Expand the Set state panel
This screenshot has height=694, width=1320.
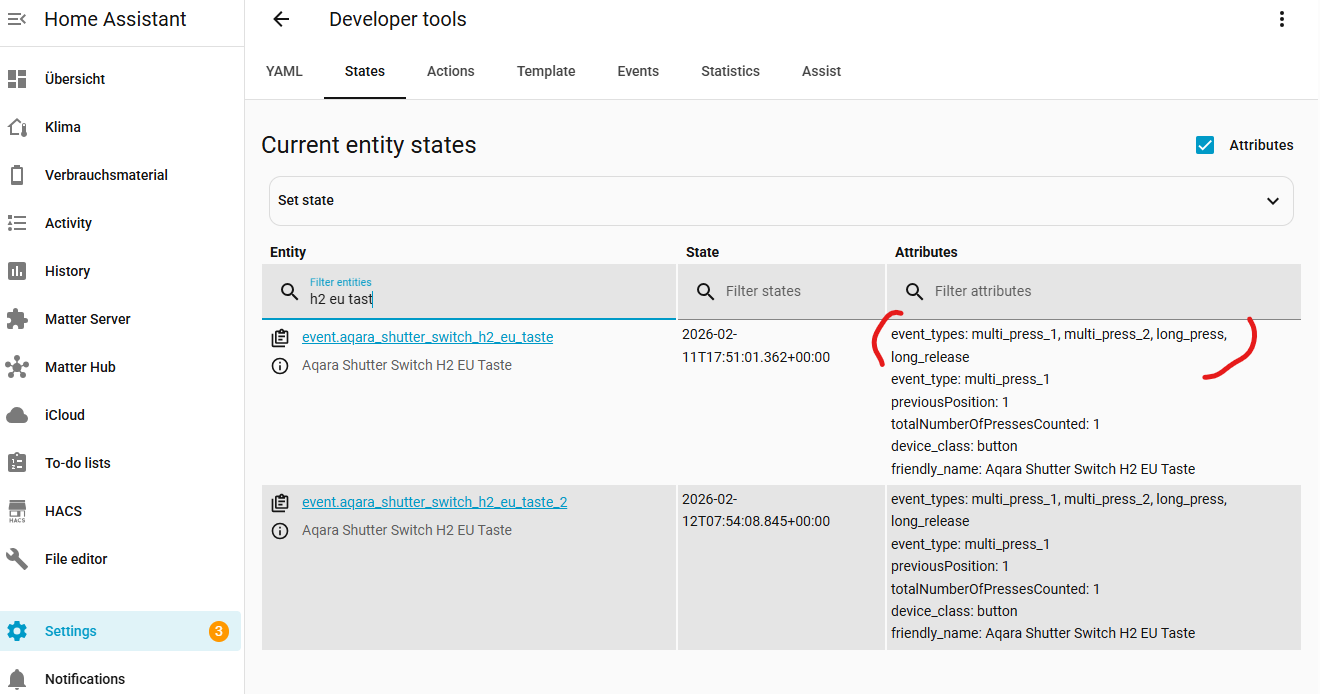click(780, 201)
